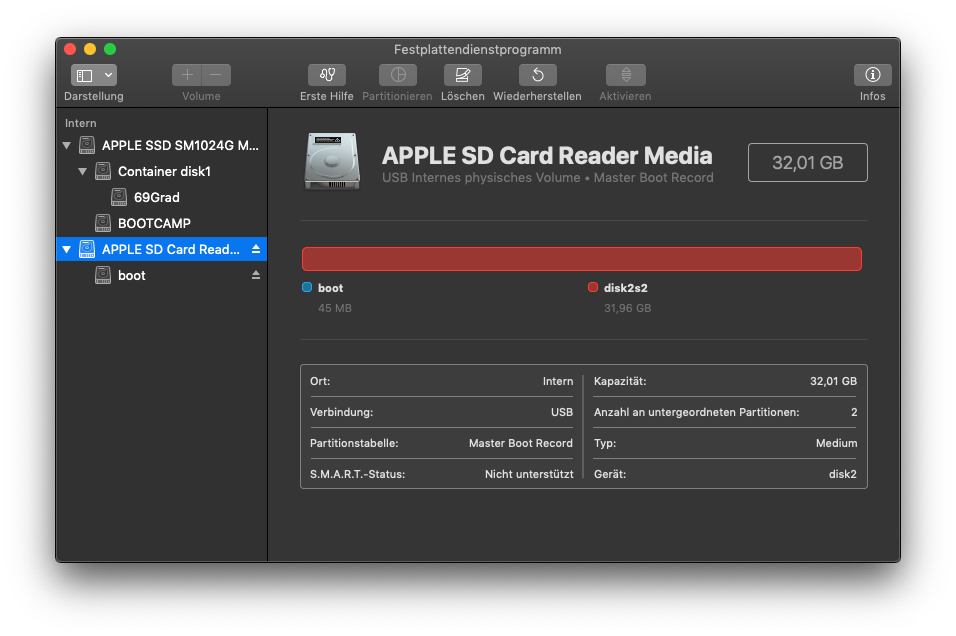Click the Container disk1 drive icon

(x=103, y=171)
